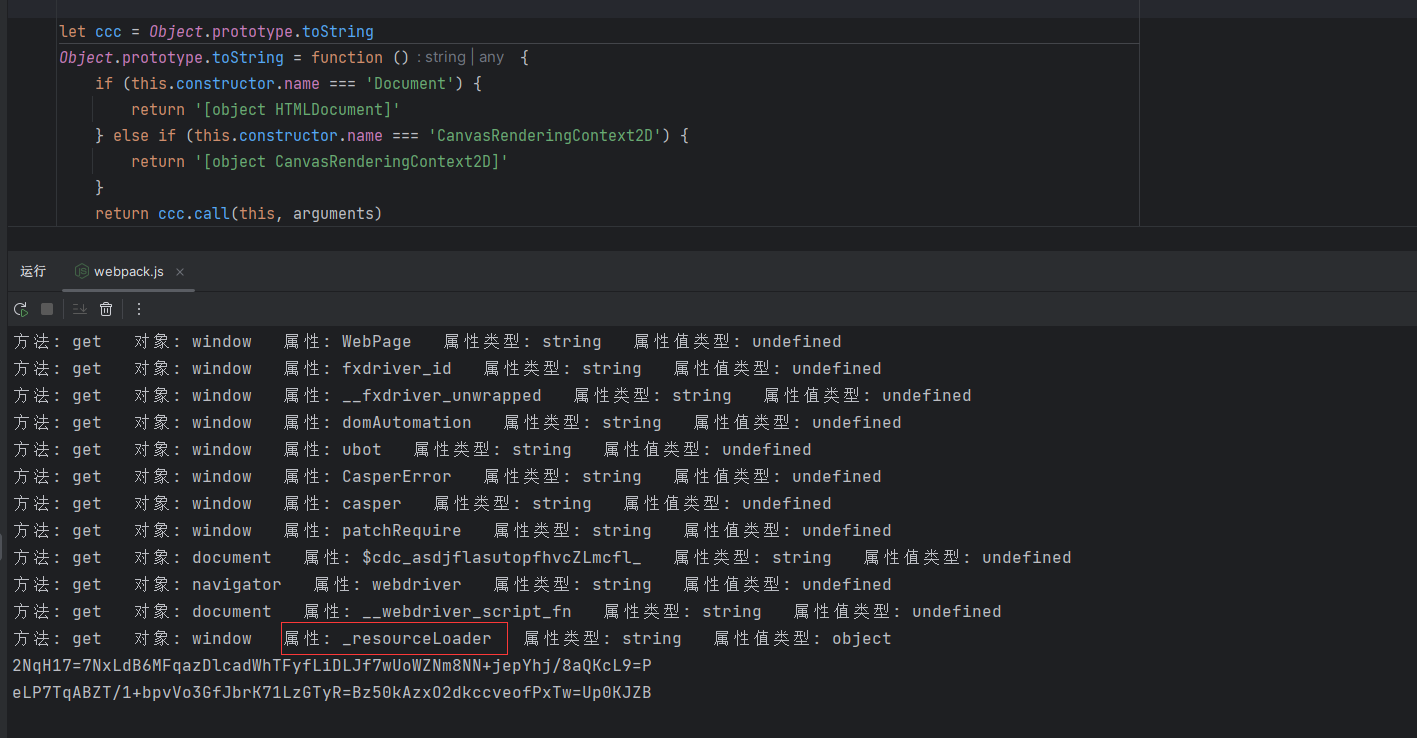Click the ccc variable in the editor
The width and height of the screenshot is (1417, 738).
[x=108, y=31]
